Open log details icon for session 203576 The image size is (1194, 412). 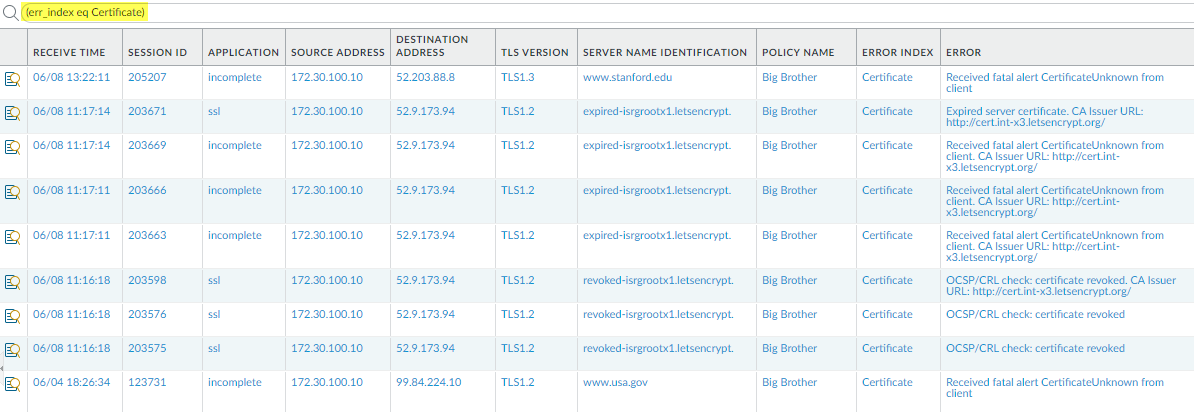(12, 315)
